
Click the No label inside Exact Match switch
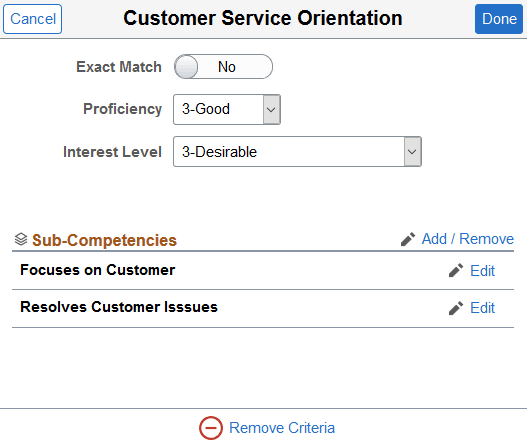coord(227,67)
